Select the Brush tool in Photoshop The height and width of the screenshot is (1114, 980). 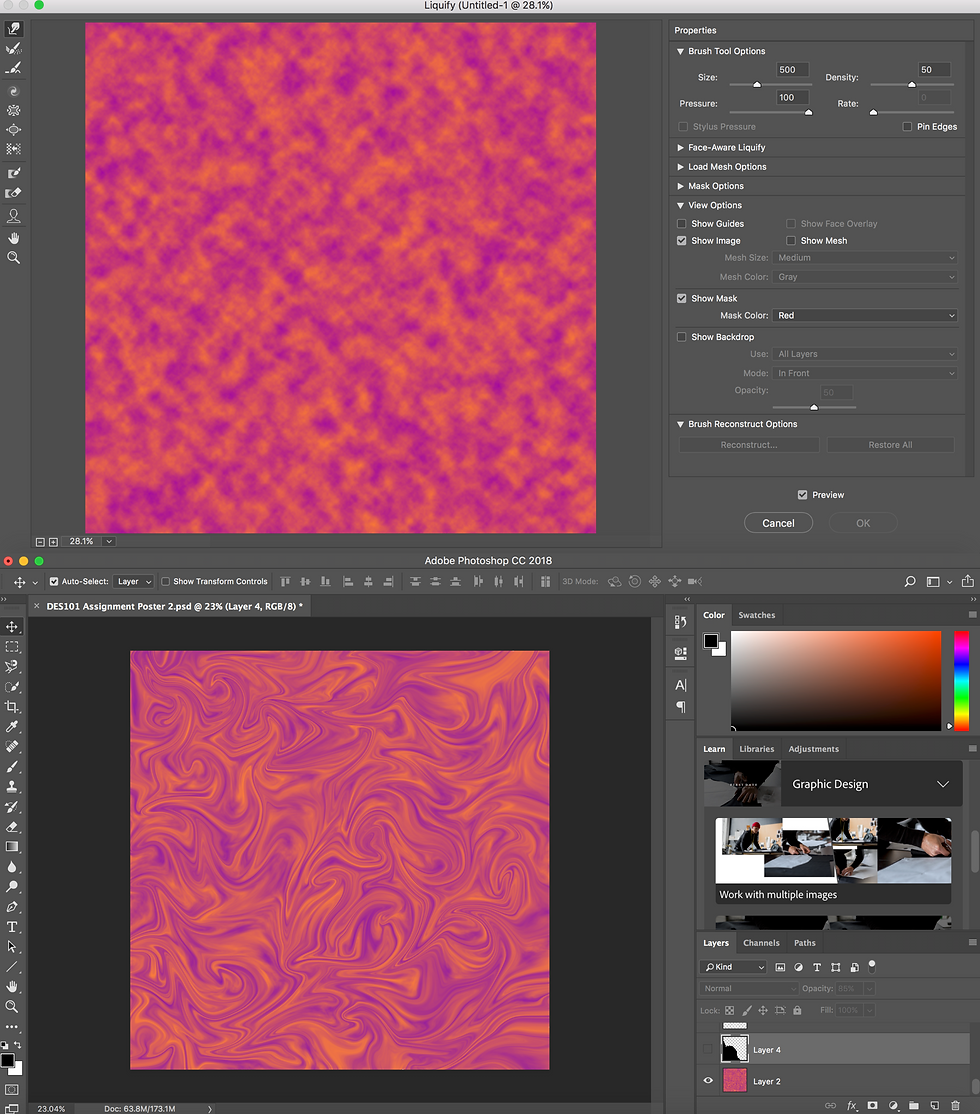tap(12, 767)
